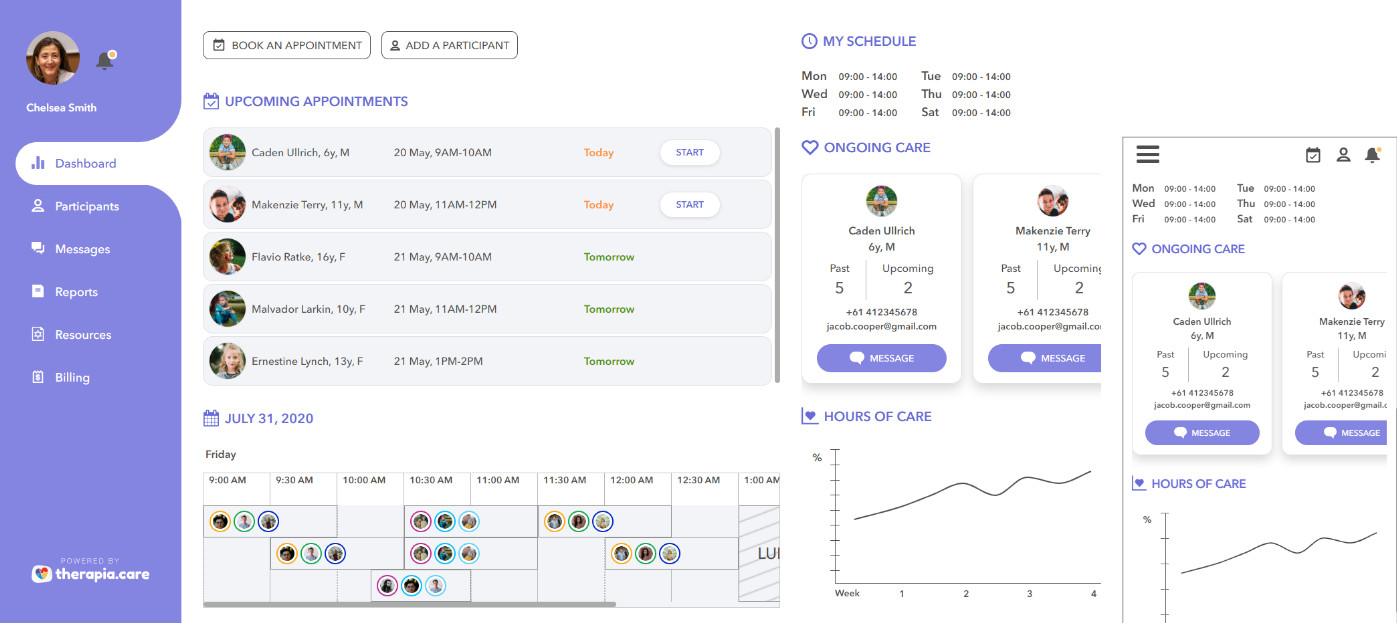The width and height of the screenshot is (1397, 623).
Task: Start Caden Ullrich's appointment
Action: pyautogui.click(x=689, y=153)
